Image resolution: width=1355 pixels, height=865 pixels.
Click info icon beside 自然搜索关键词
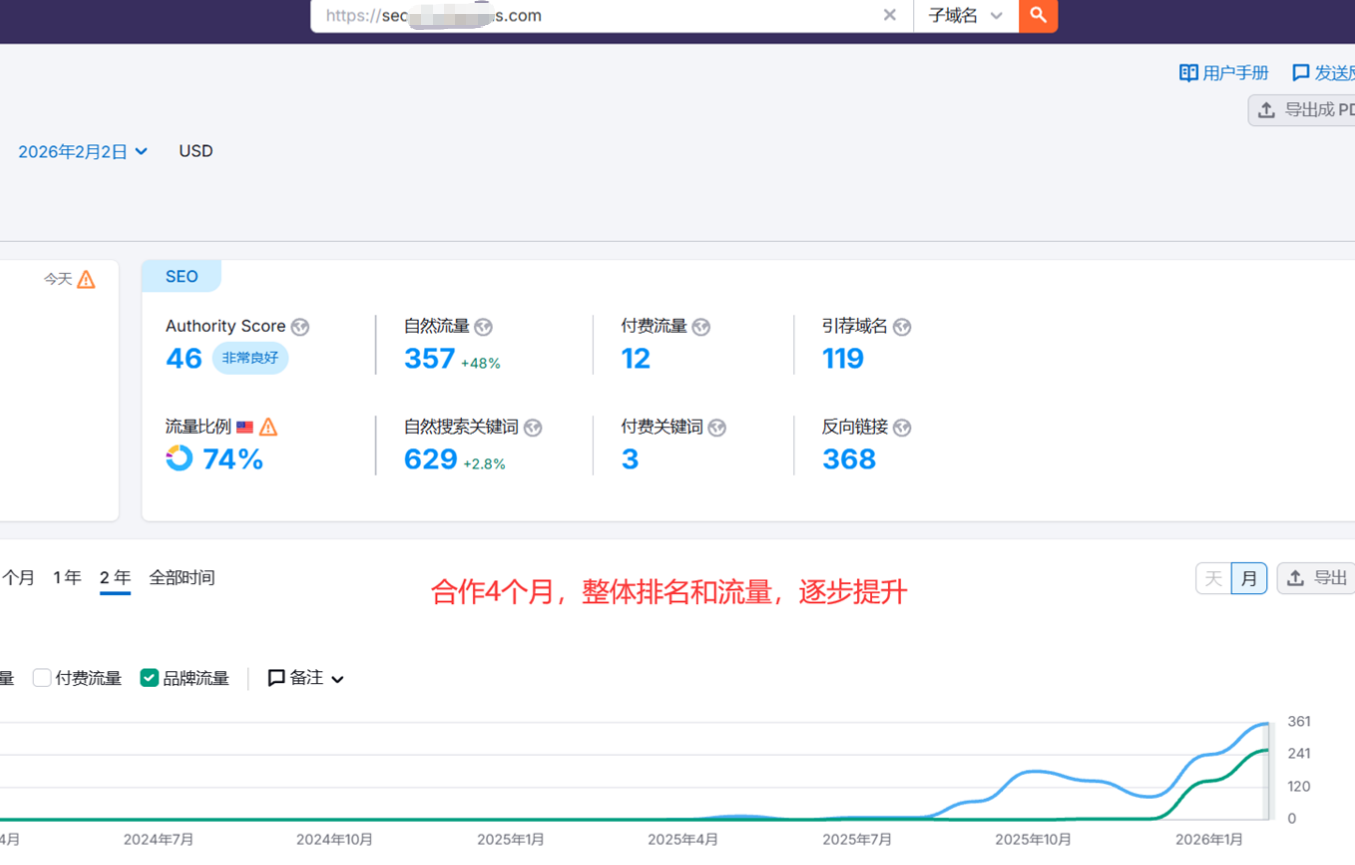coord(533,428)
